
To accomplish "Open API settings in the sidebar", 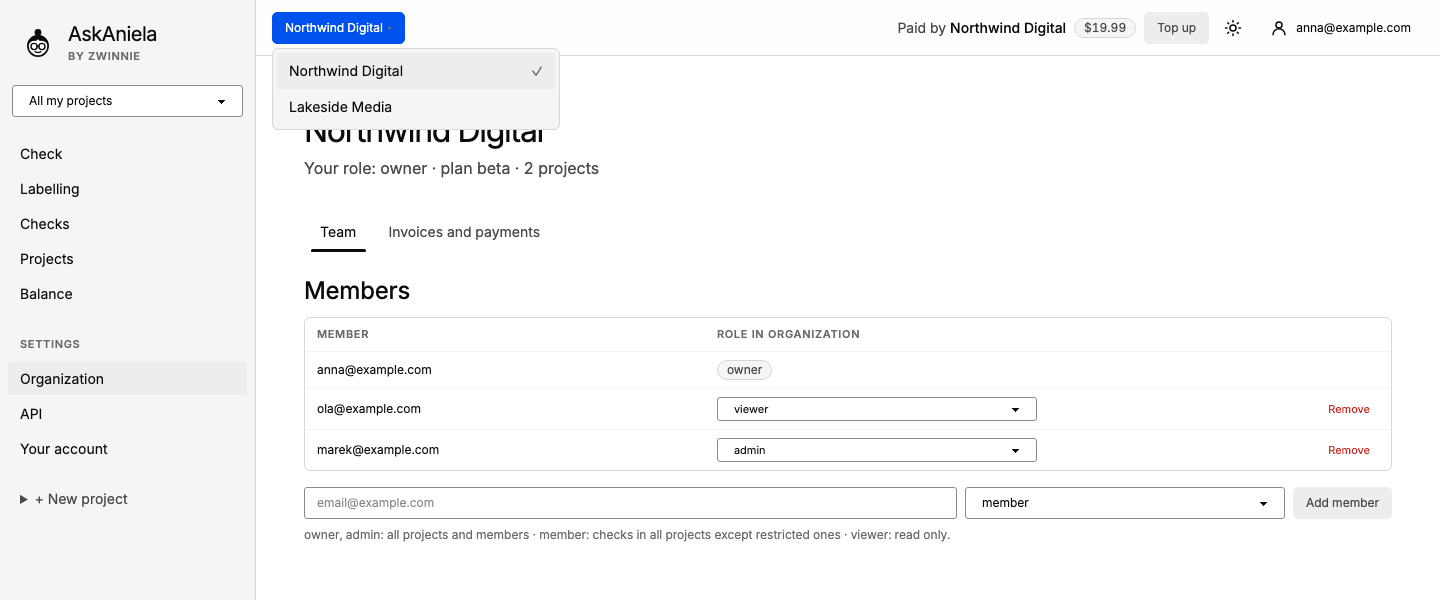I will (127, 414).
